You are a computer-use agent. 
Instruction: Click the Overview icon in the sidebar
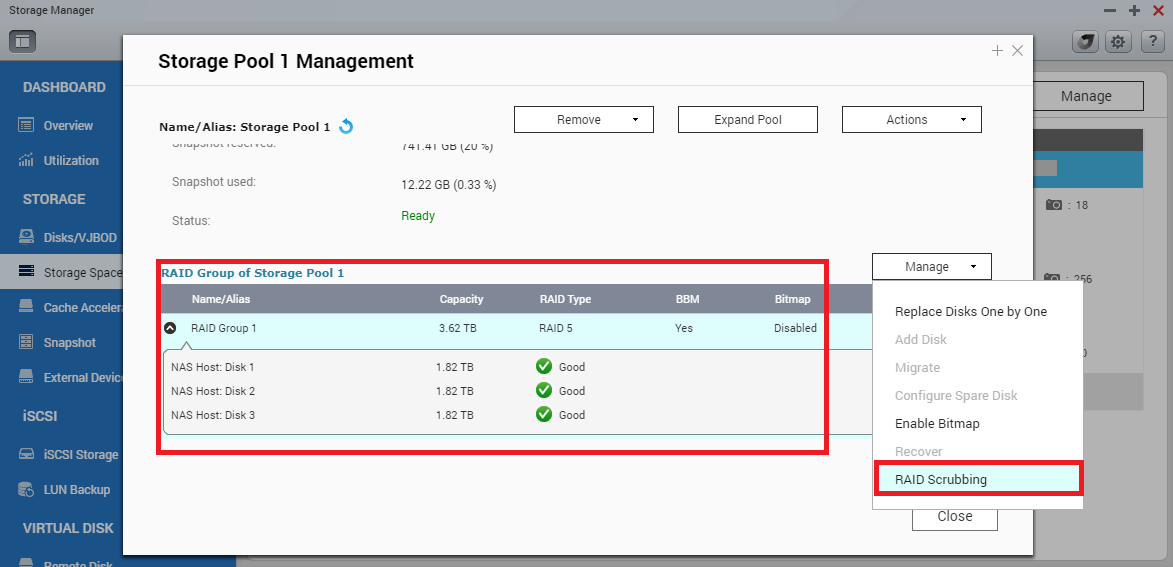[26, 125]
